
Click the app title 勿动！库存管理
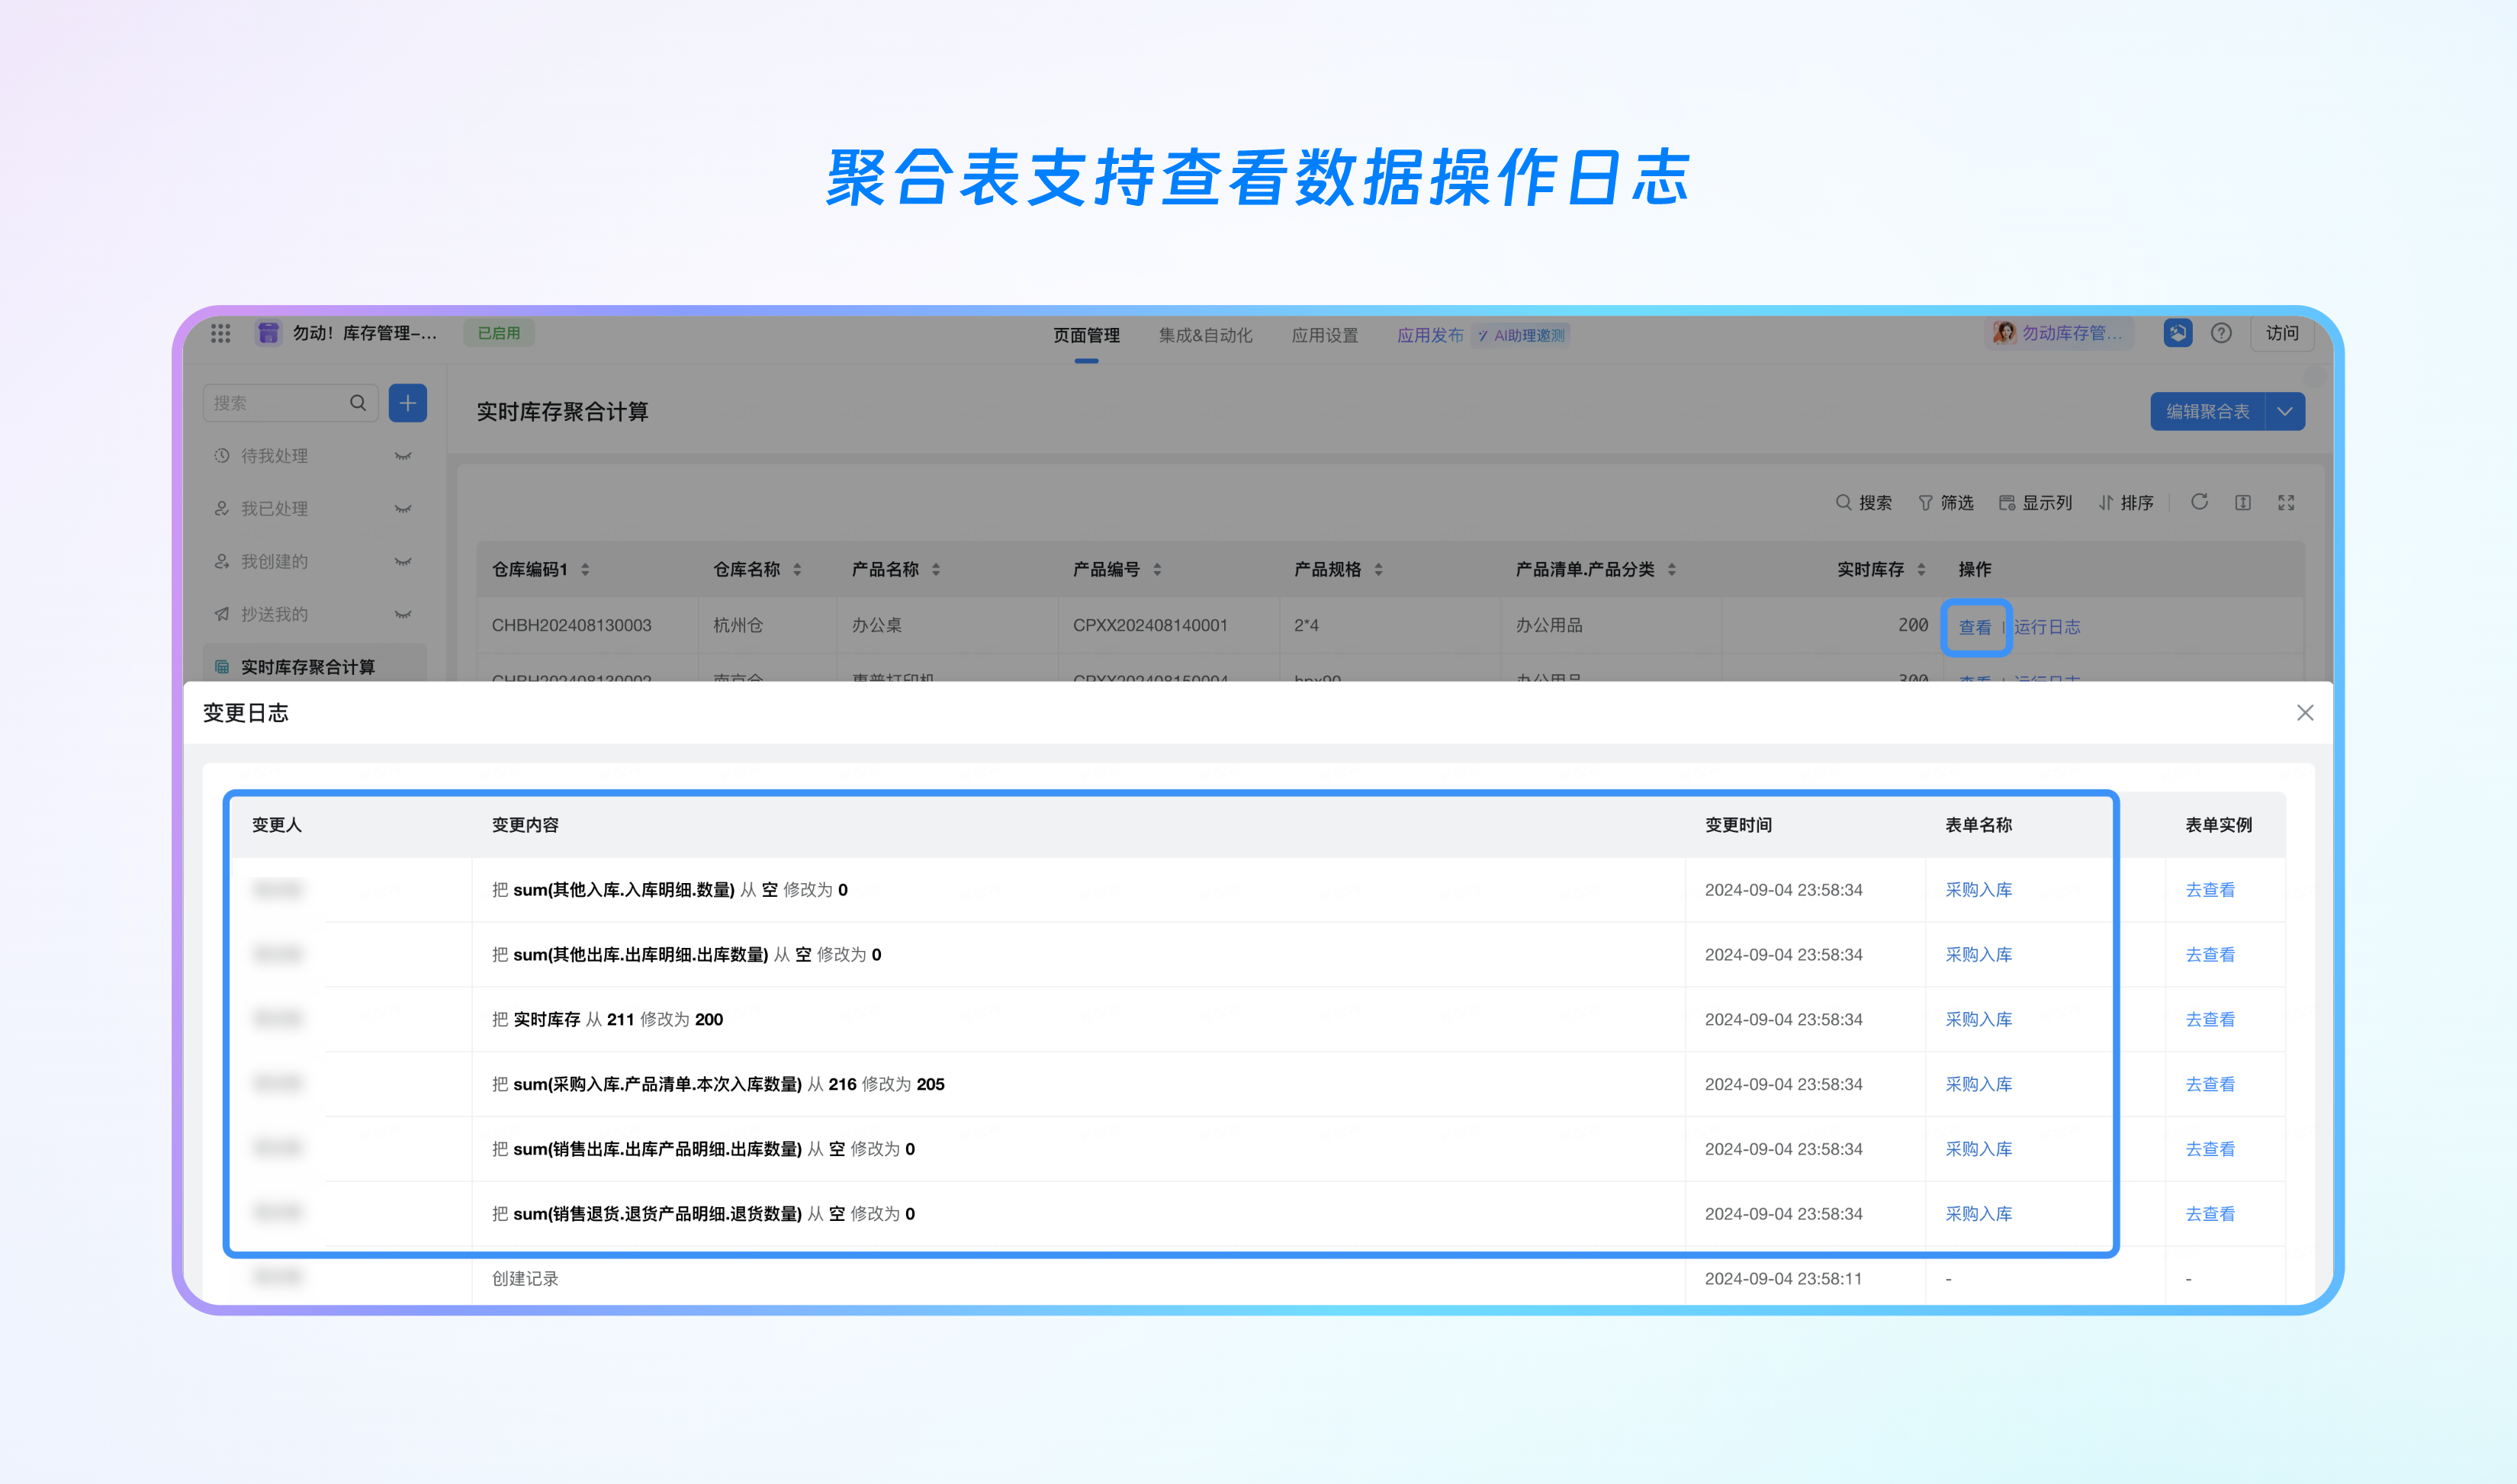click(364, 333)
